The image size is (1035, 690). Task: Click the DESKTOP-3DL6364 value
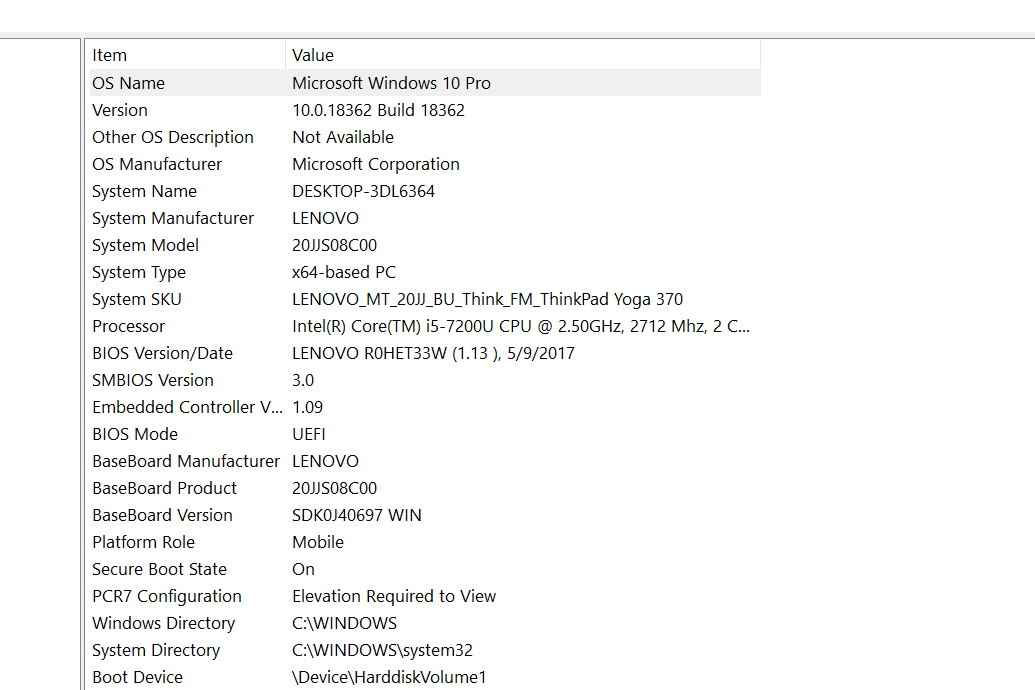pos(364,191)
